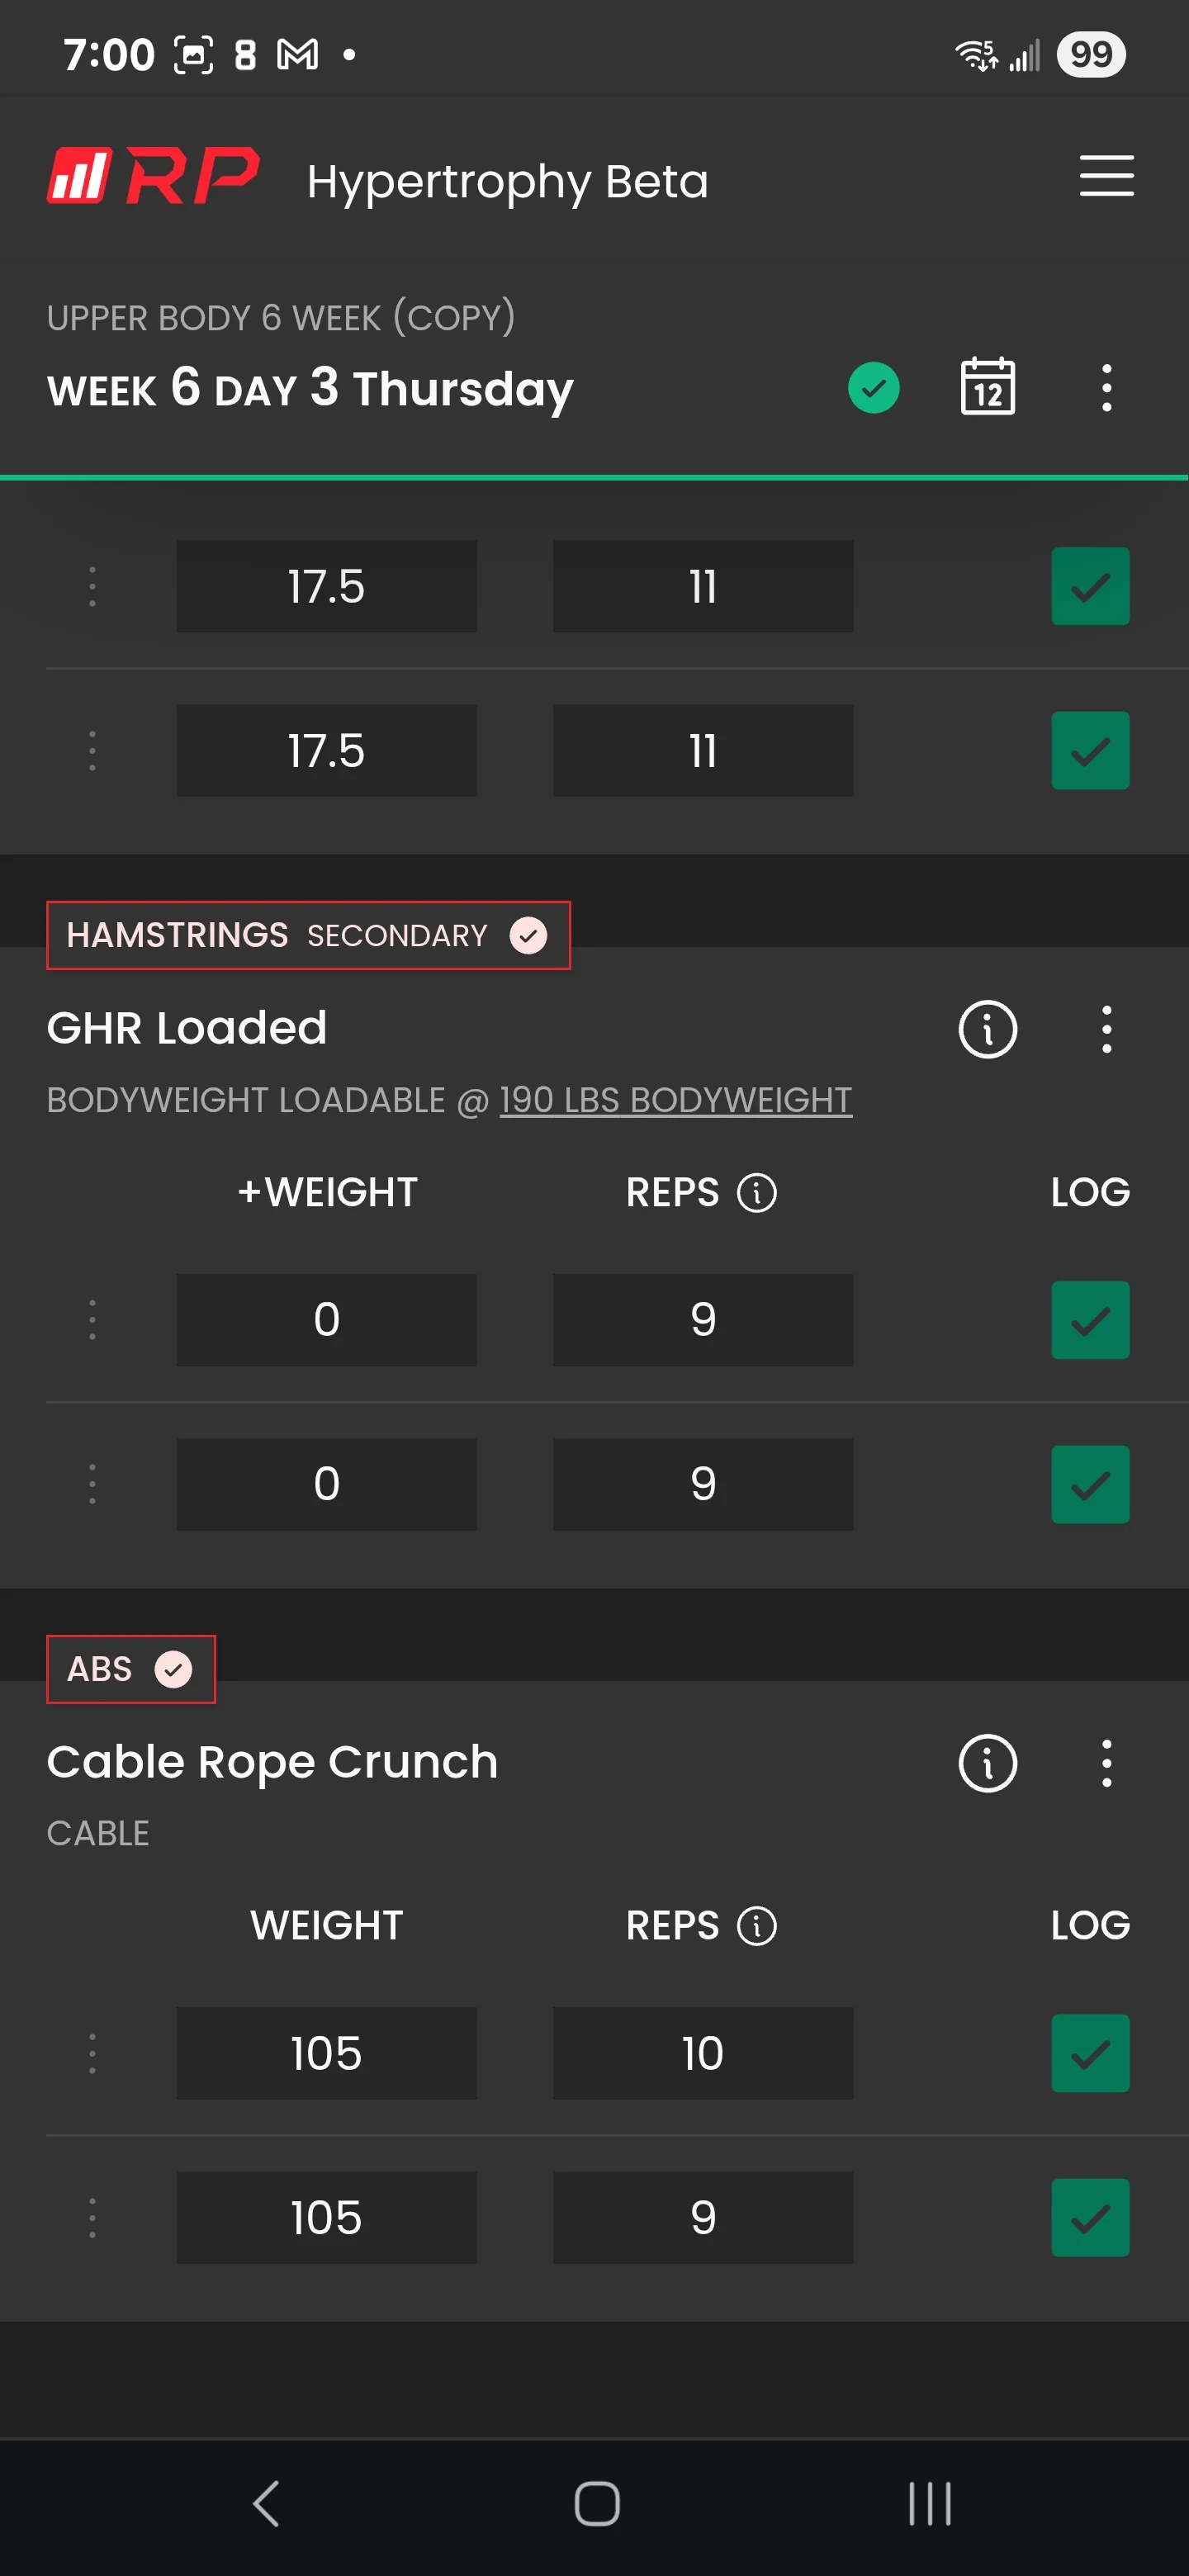This screenshot has height=2576, width=1189.
Task: Toggle log for Cable Rope Crunch 10-rep set
Action: (x=1090, y=2053)
